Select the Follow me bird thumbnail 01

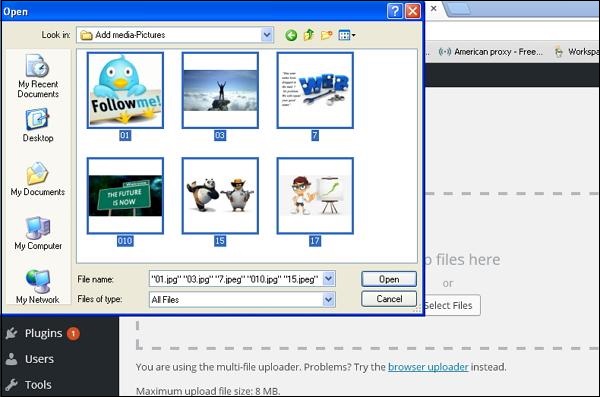point(125,90)
